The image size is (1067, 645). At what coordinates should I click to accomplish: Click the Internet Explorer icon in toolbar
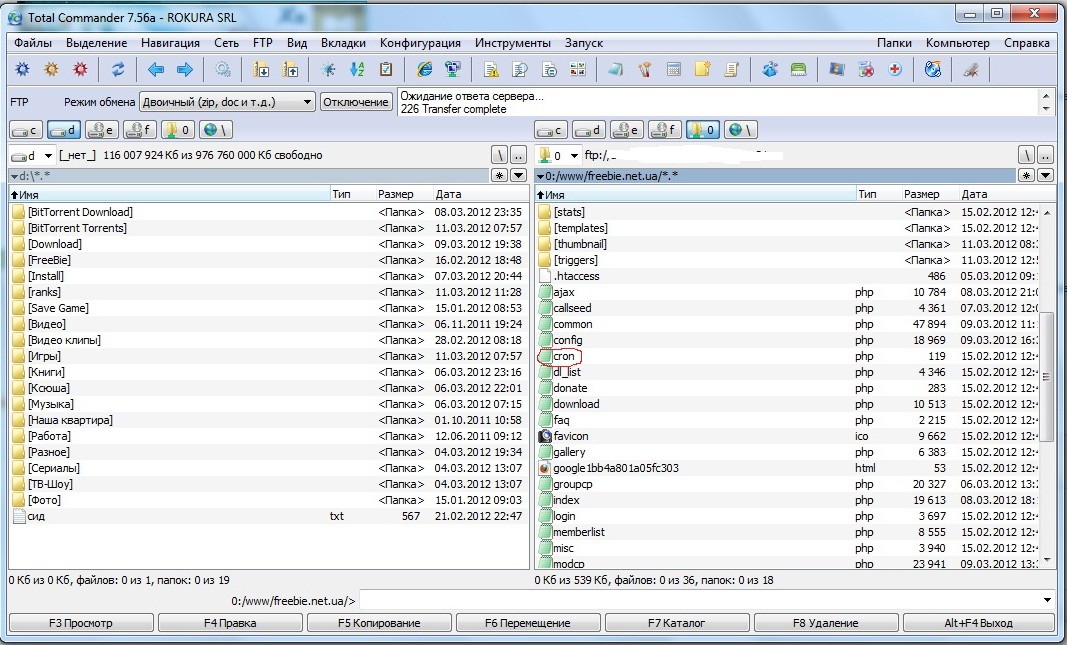[425, 70]
